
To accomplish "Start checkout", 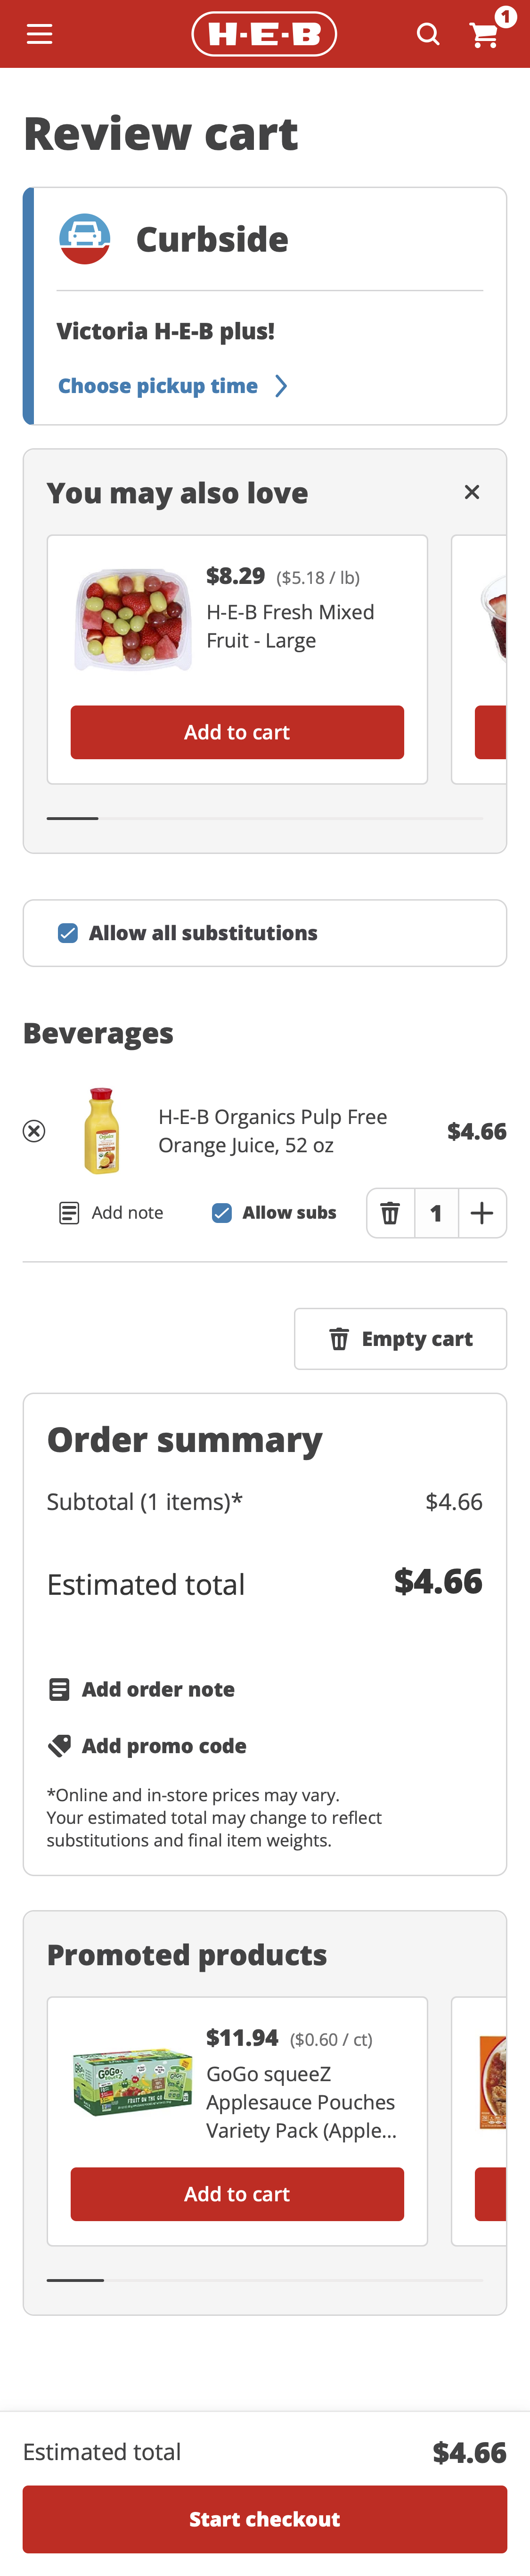I will pyautogui.click(x=265, y=2518).
